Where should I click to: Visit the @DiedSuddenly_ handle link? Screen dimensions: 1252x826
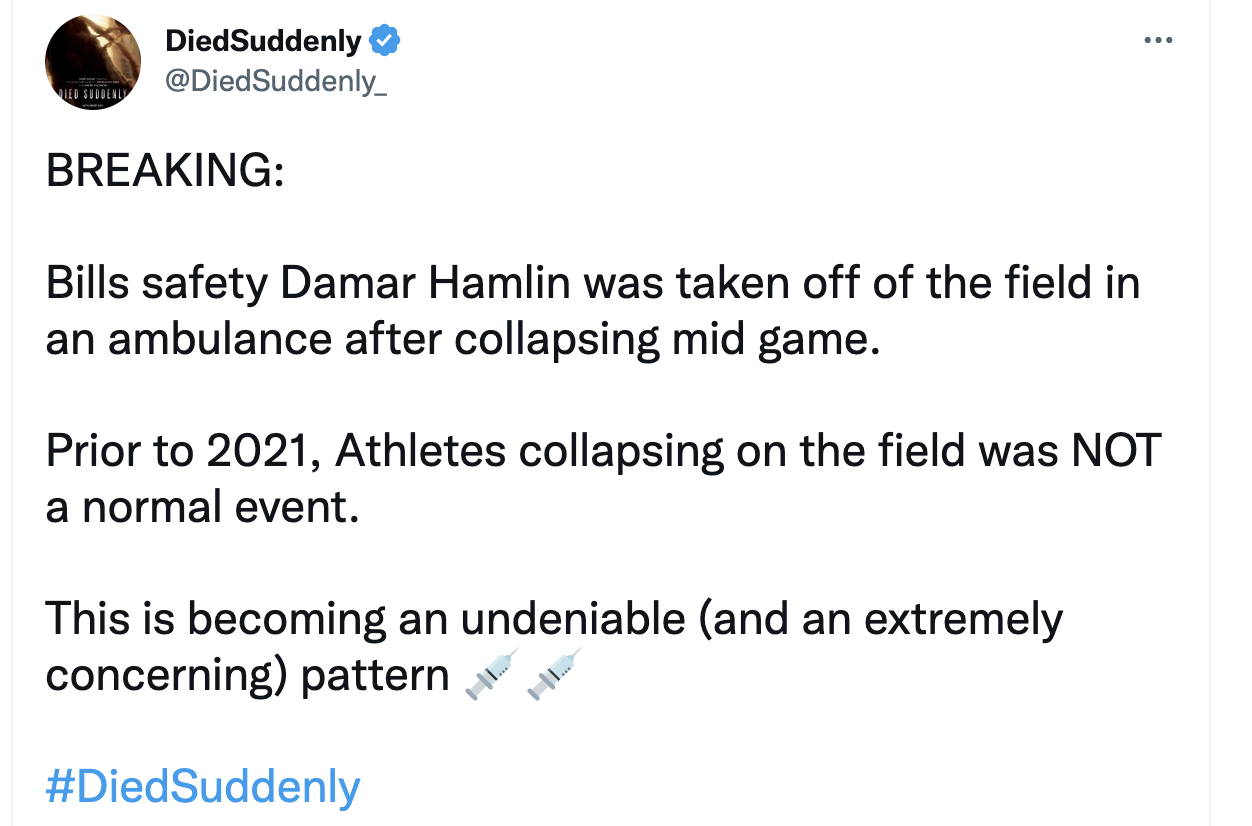click(275, 82)
